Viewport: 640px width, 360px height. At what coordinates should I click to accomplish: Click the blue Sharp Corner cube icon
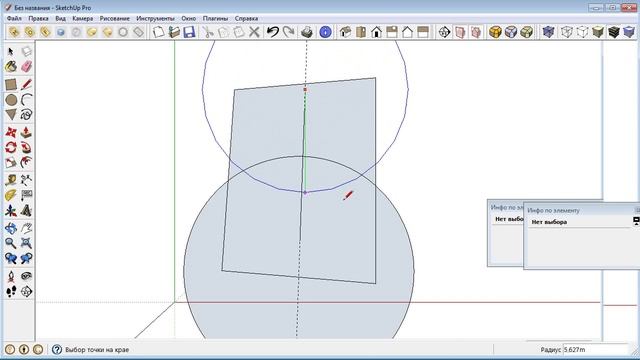[x=511, y=32]
